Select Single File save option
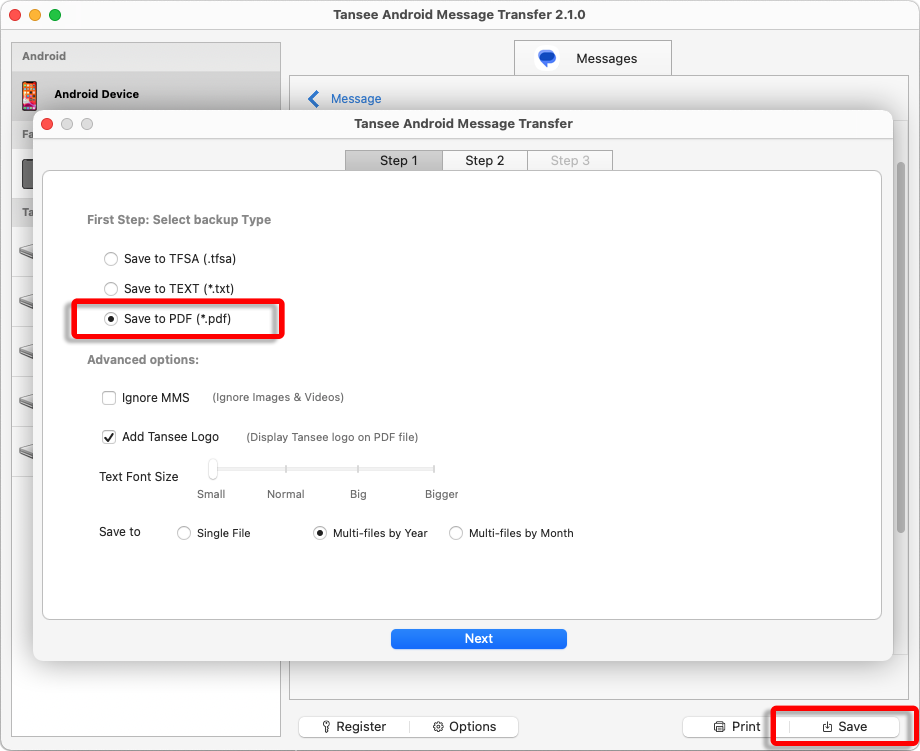This screenshot has height=751, width=920. (x=184, y=533)
